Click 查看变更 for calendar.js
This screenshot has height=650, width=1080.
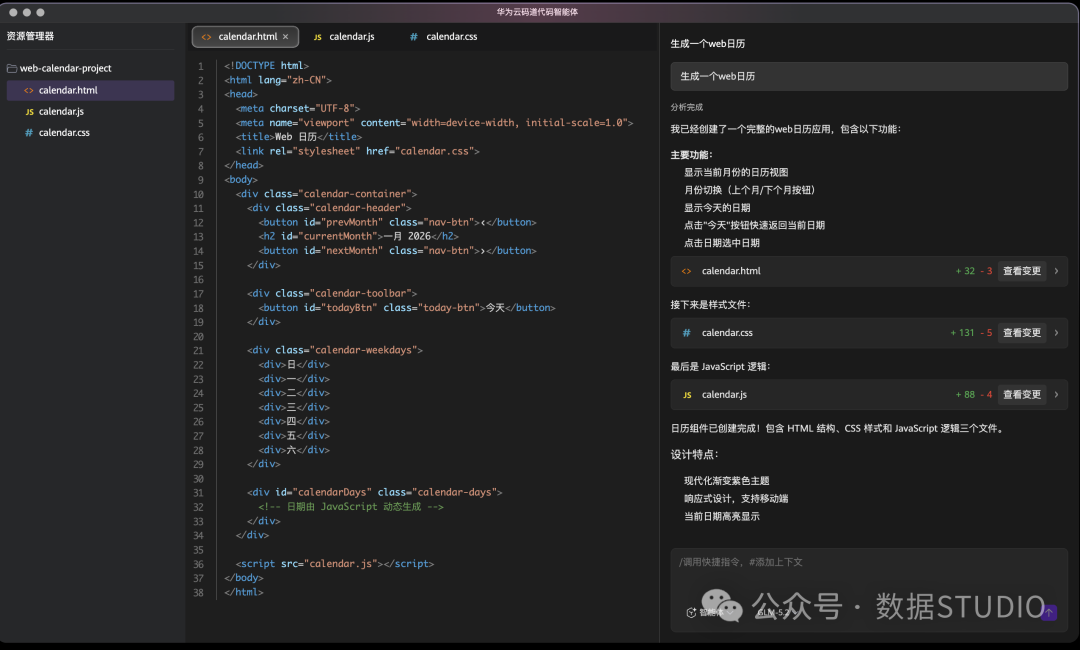pos(1021,395)
